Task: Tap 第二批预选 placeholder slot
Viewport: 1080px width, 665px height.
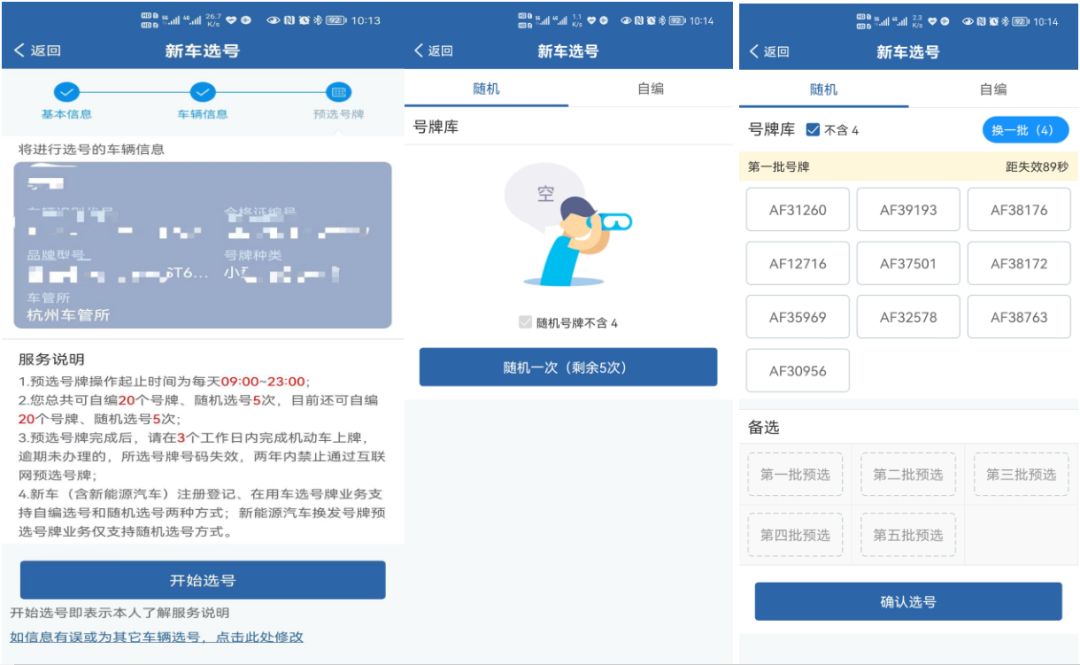Action: pos(908,474)
